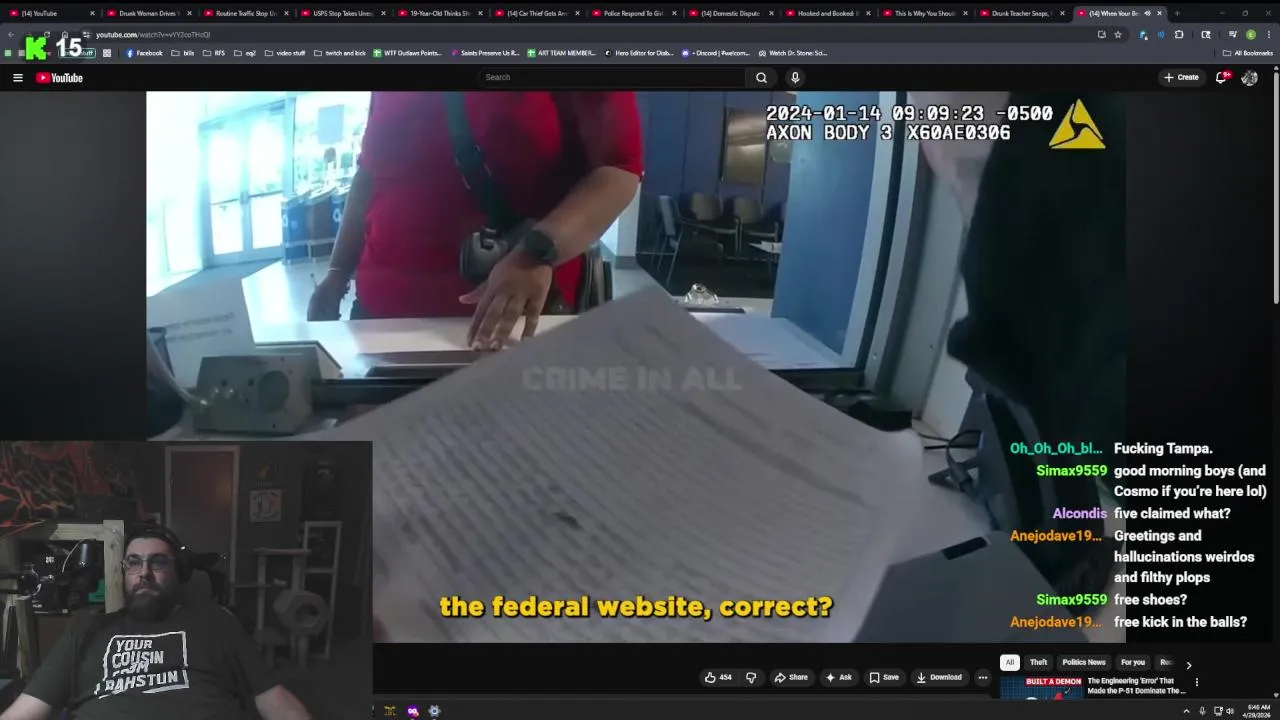
Task: View notifications via the bell icon
Action: click(x=1222, y=77)
